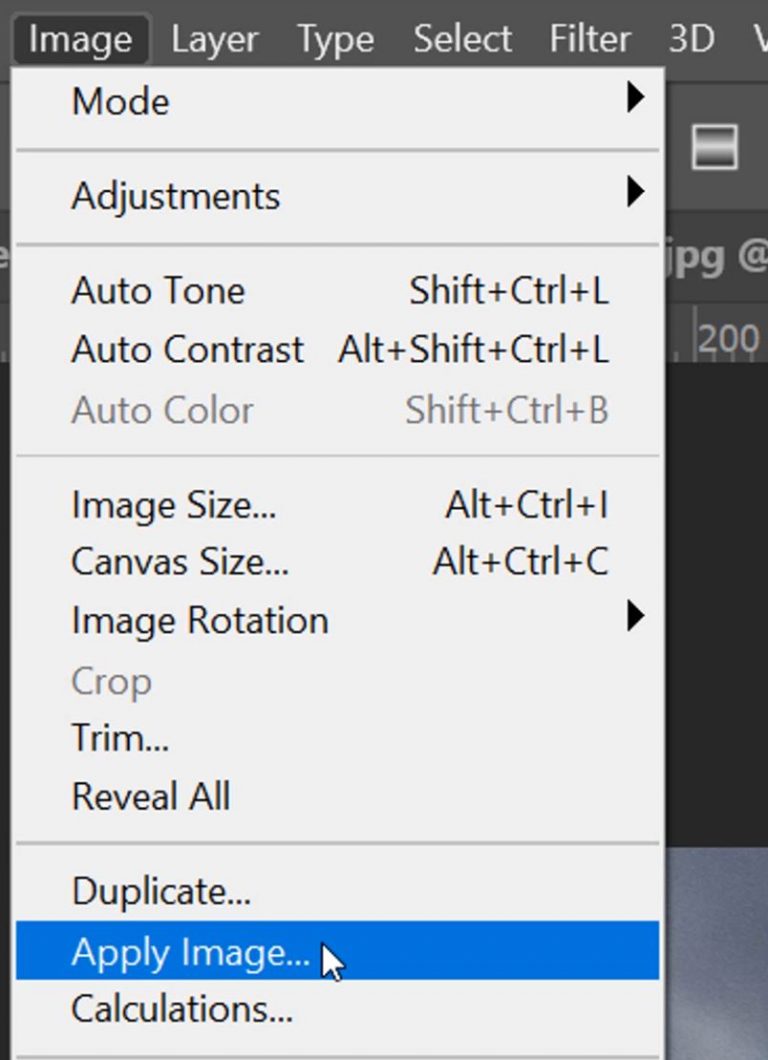
Task: Open the 3D menu
Action: point(689,38)
